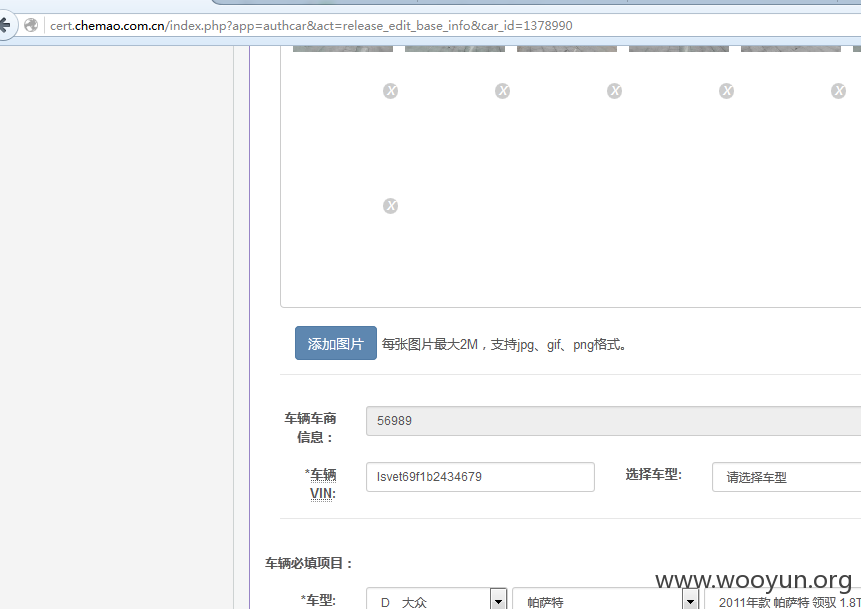Remove the third photo in the top row
The image size is (861, 609).
click(614, 91)
